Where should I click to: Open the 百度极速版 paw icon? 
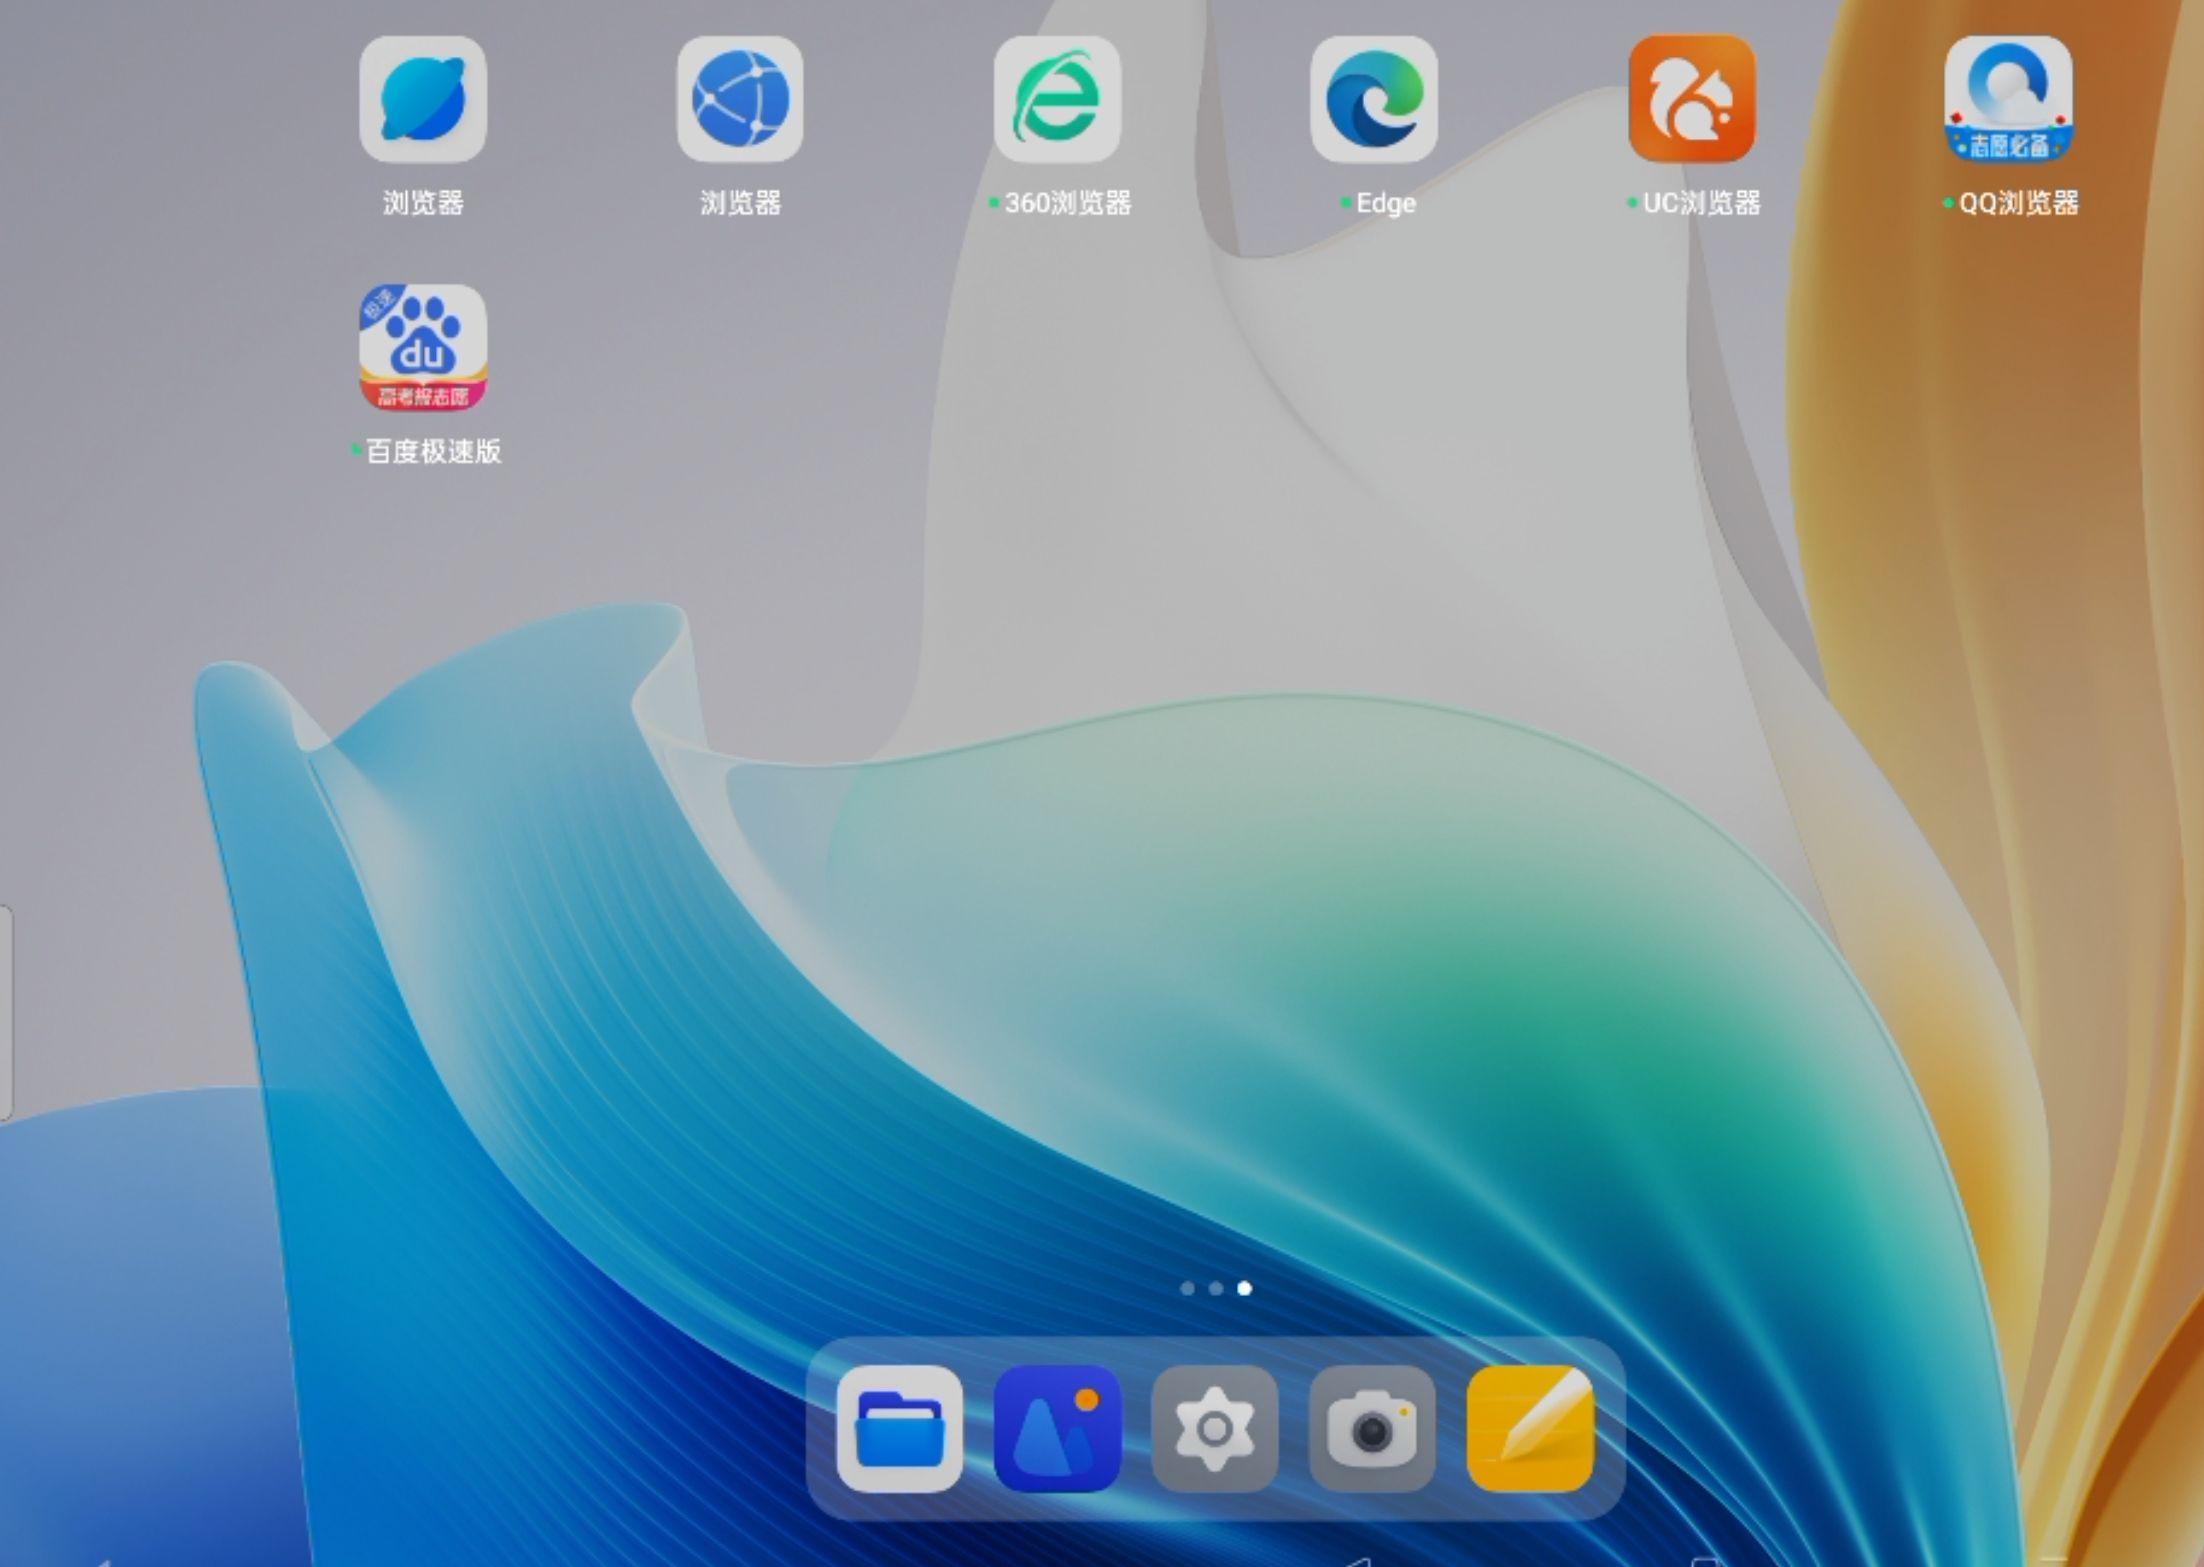(423, 347)
